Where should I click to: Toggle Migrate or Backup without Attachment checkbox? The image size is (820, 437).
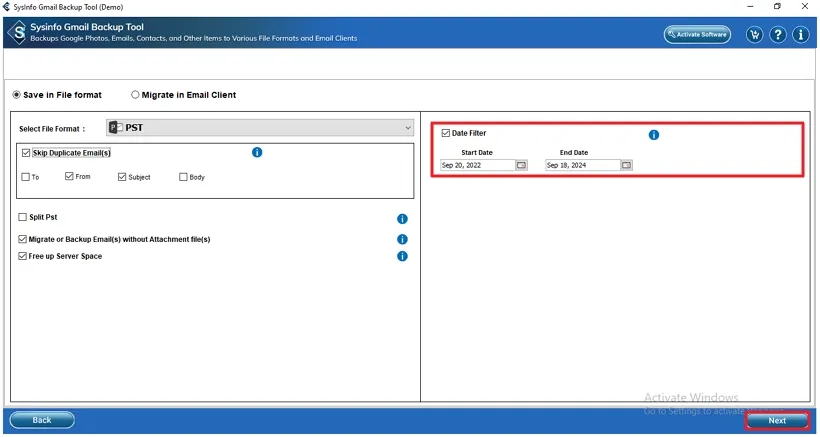pyautogui.click(x=22, y=239)
